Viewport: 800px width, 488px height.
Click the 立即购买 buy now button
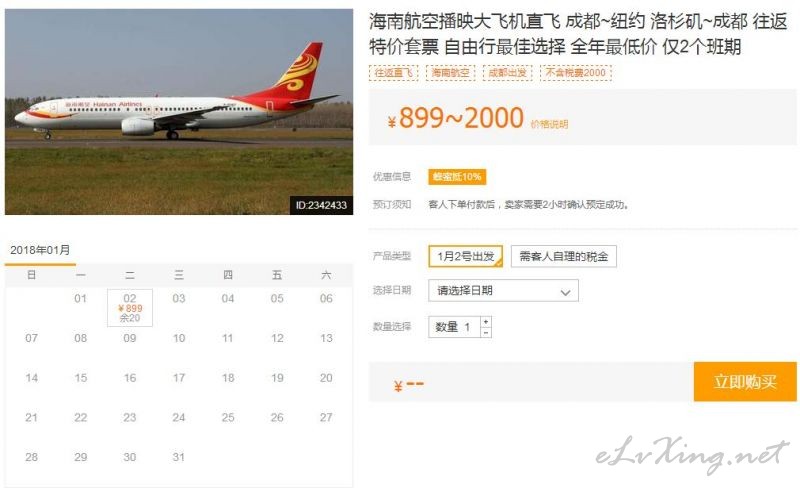coord(745,381)
